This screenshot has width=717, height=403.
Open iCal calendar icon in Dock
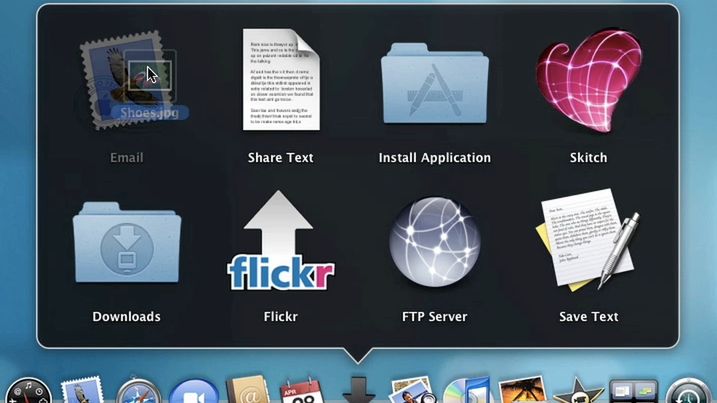click(x=302, y=390)
